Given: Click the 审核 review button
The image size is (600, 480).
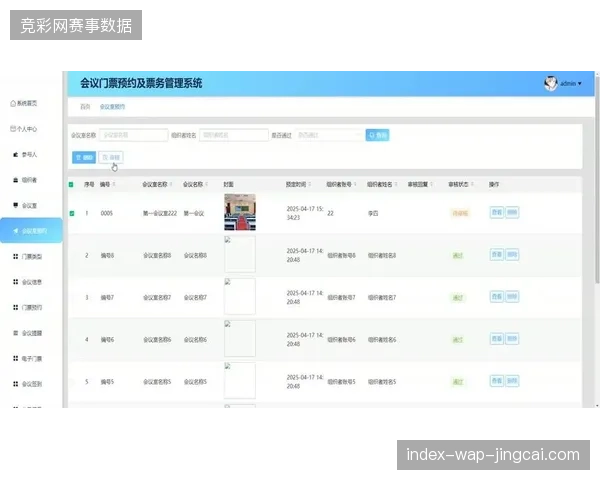Looking at the screenshot, I should pos(111,157).
